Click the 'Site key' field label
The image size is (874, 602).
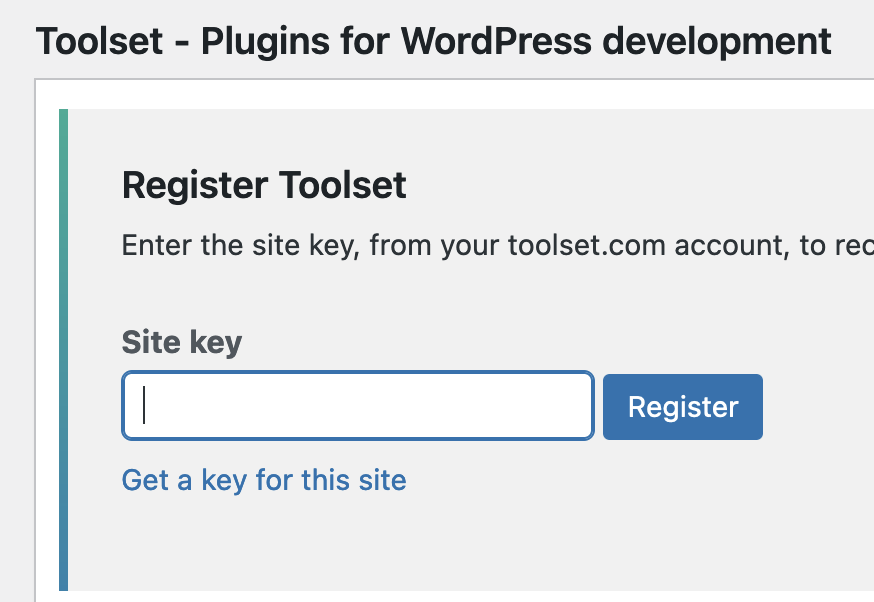(181, 343)
